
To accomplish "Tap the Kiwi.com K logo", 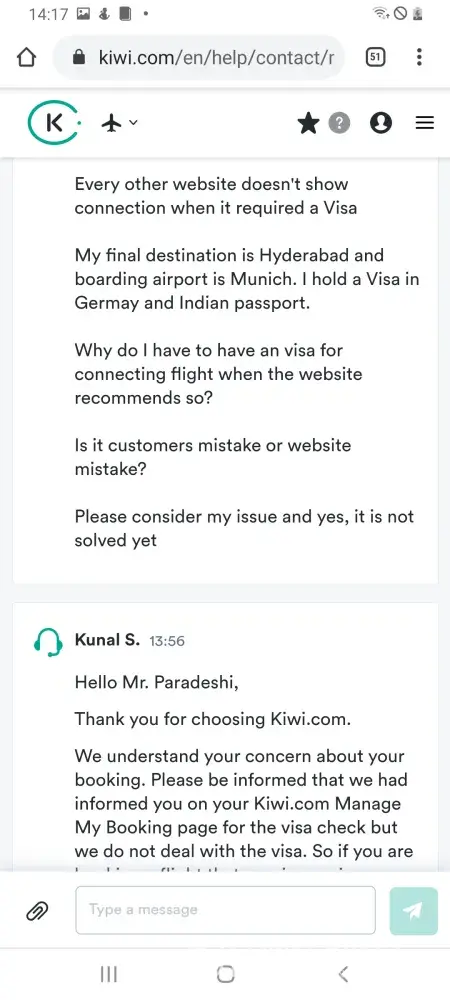I will point(54,123).
